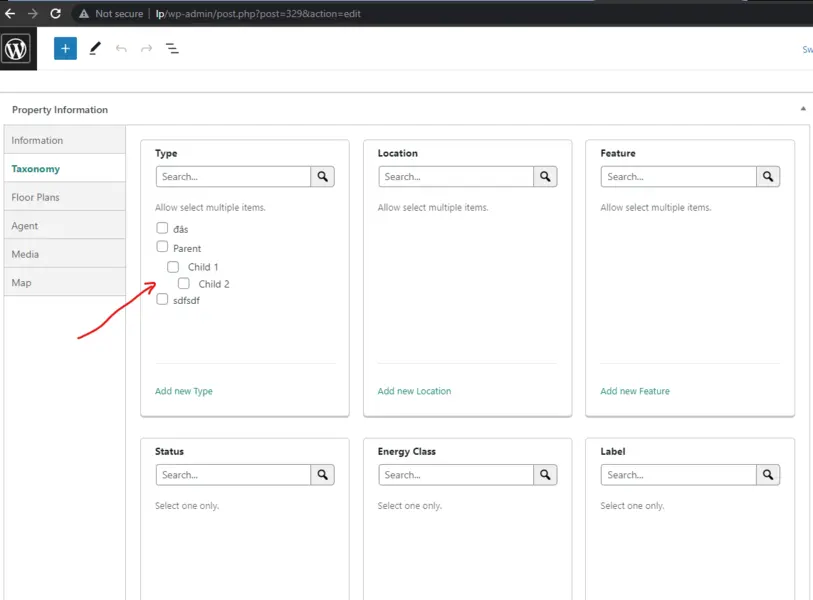The width and height of the screenshot is (813, 600).
Task: Reload the page with the refresh icon
Action: [x=55, y=14]
